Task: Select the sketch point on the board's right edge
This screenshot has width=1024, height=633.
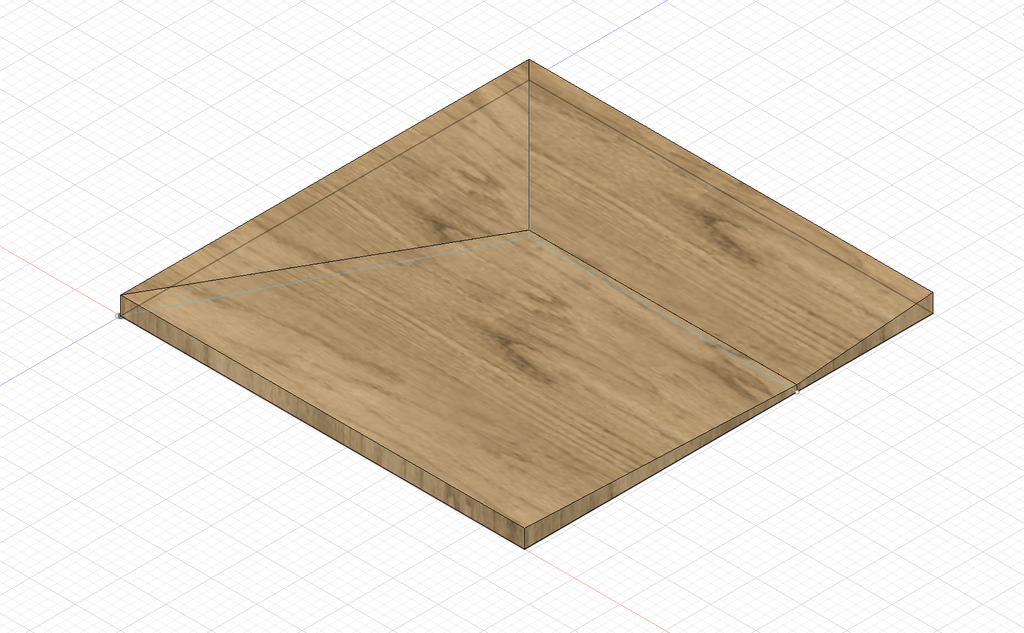Action: pyautogui.click(x=797, y=391)
